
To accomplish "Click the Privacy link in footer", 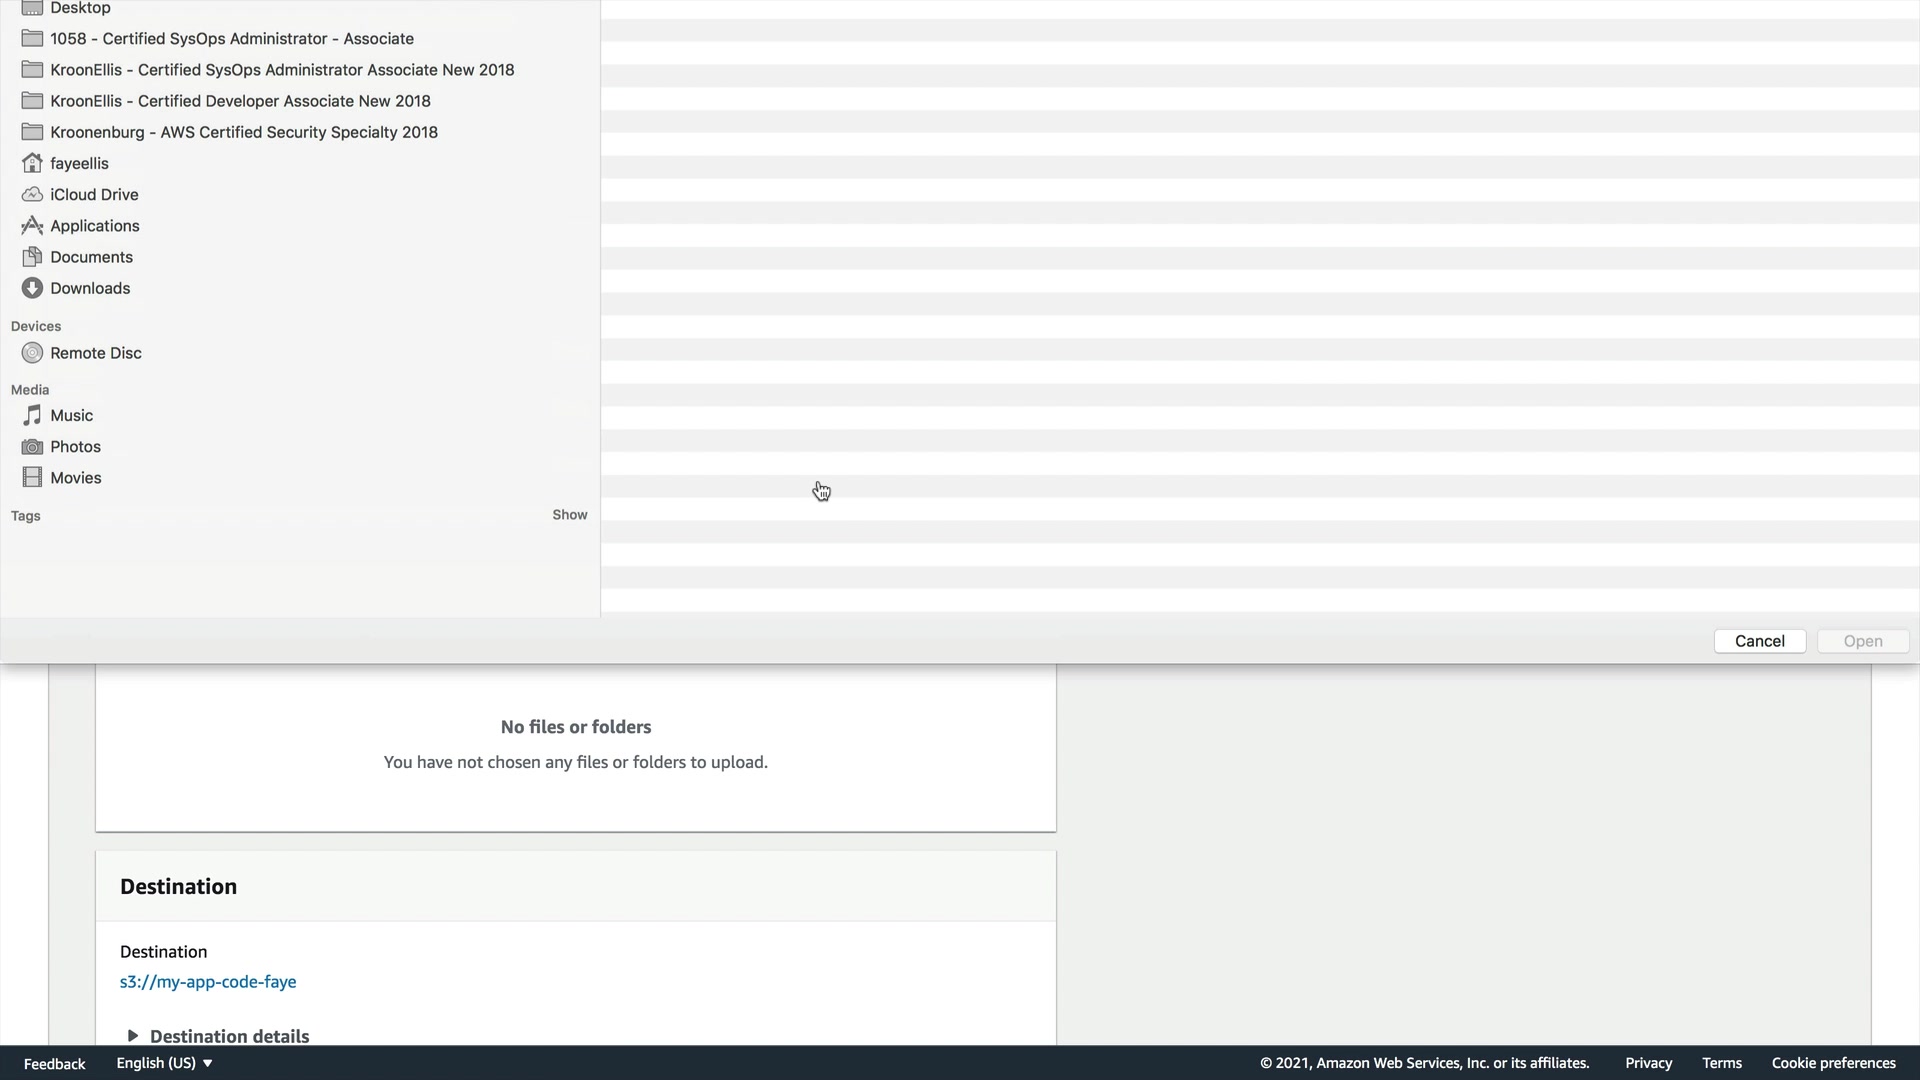I will coord(1648,1063).
